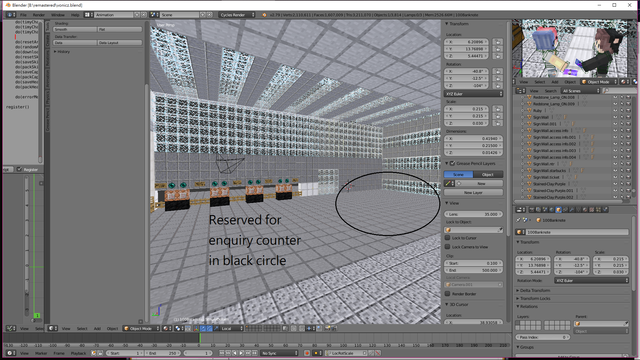Click the New Layer button
Image resolution: width=640 pixels, height=360 pixels.
473,192
